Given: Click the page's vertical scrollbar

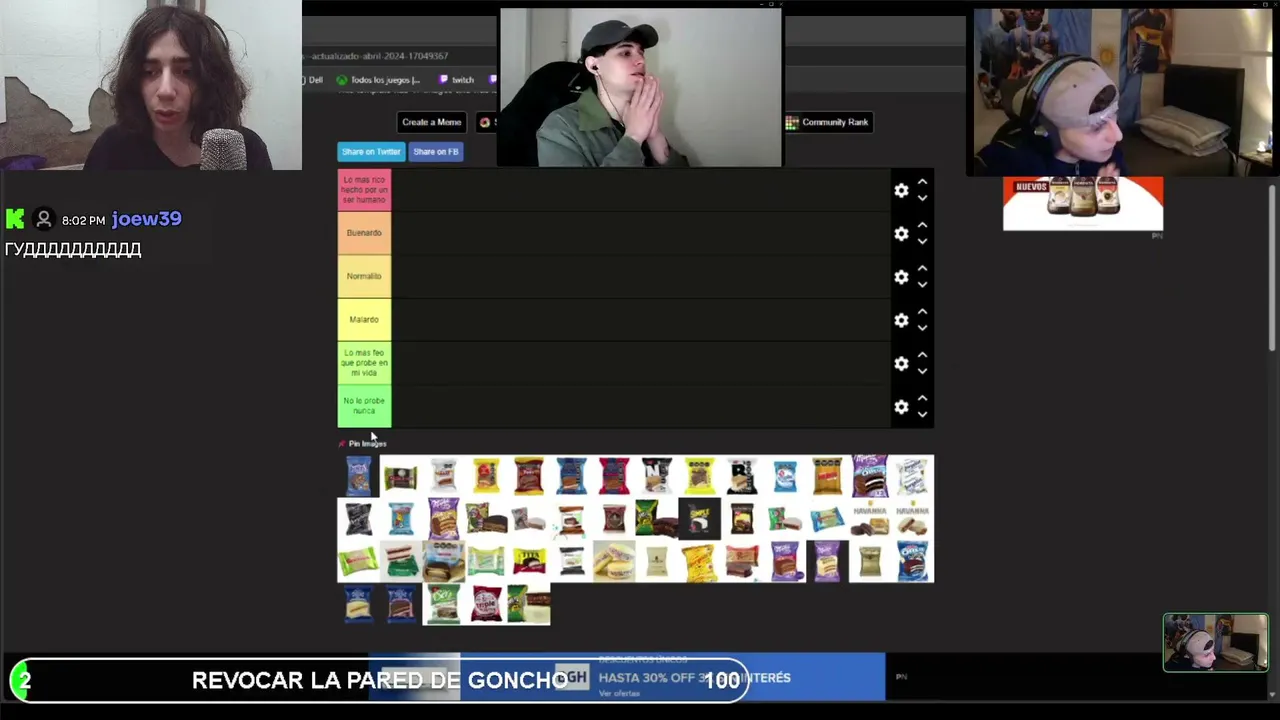Looking at the screenshot, I should click(1273, 268).
